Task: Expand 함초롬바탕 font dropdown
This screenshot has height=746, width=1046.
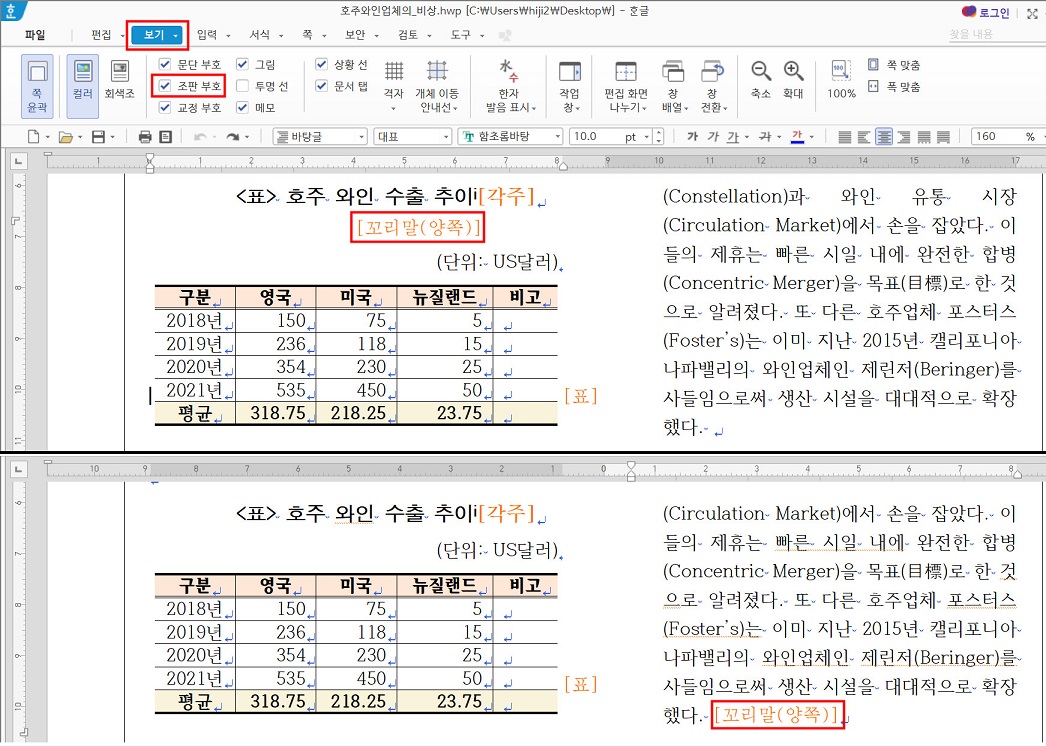Action: click(558, 137)
